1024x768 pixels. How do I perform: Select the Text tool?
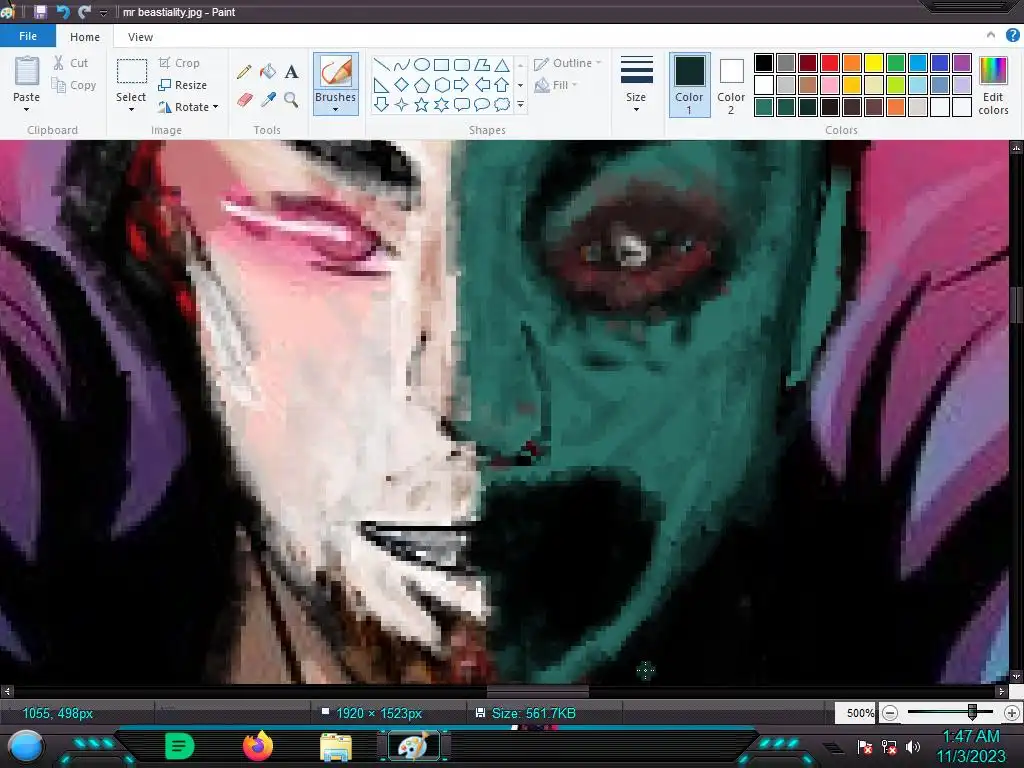click(291, 72)
